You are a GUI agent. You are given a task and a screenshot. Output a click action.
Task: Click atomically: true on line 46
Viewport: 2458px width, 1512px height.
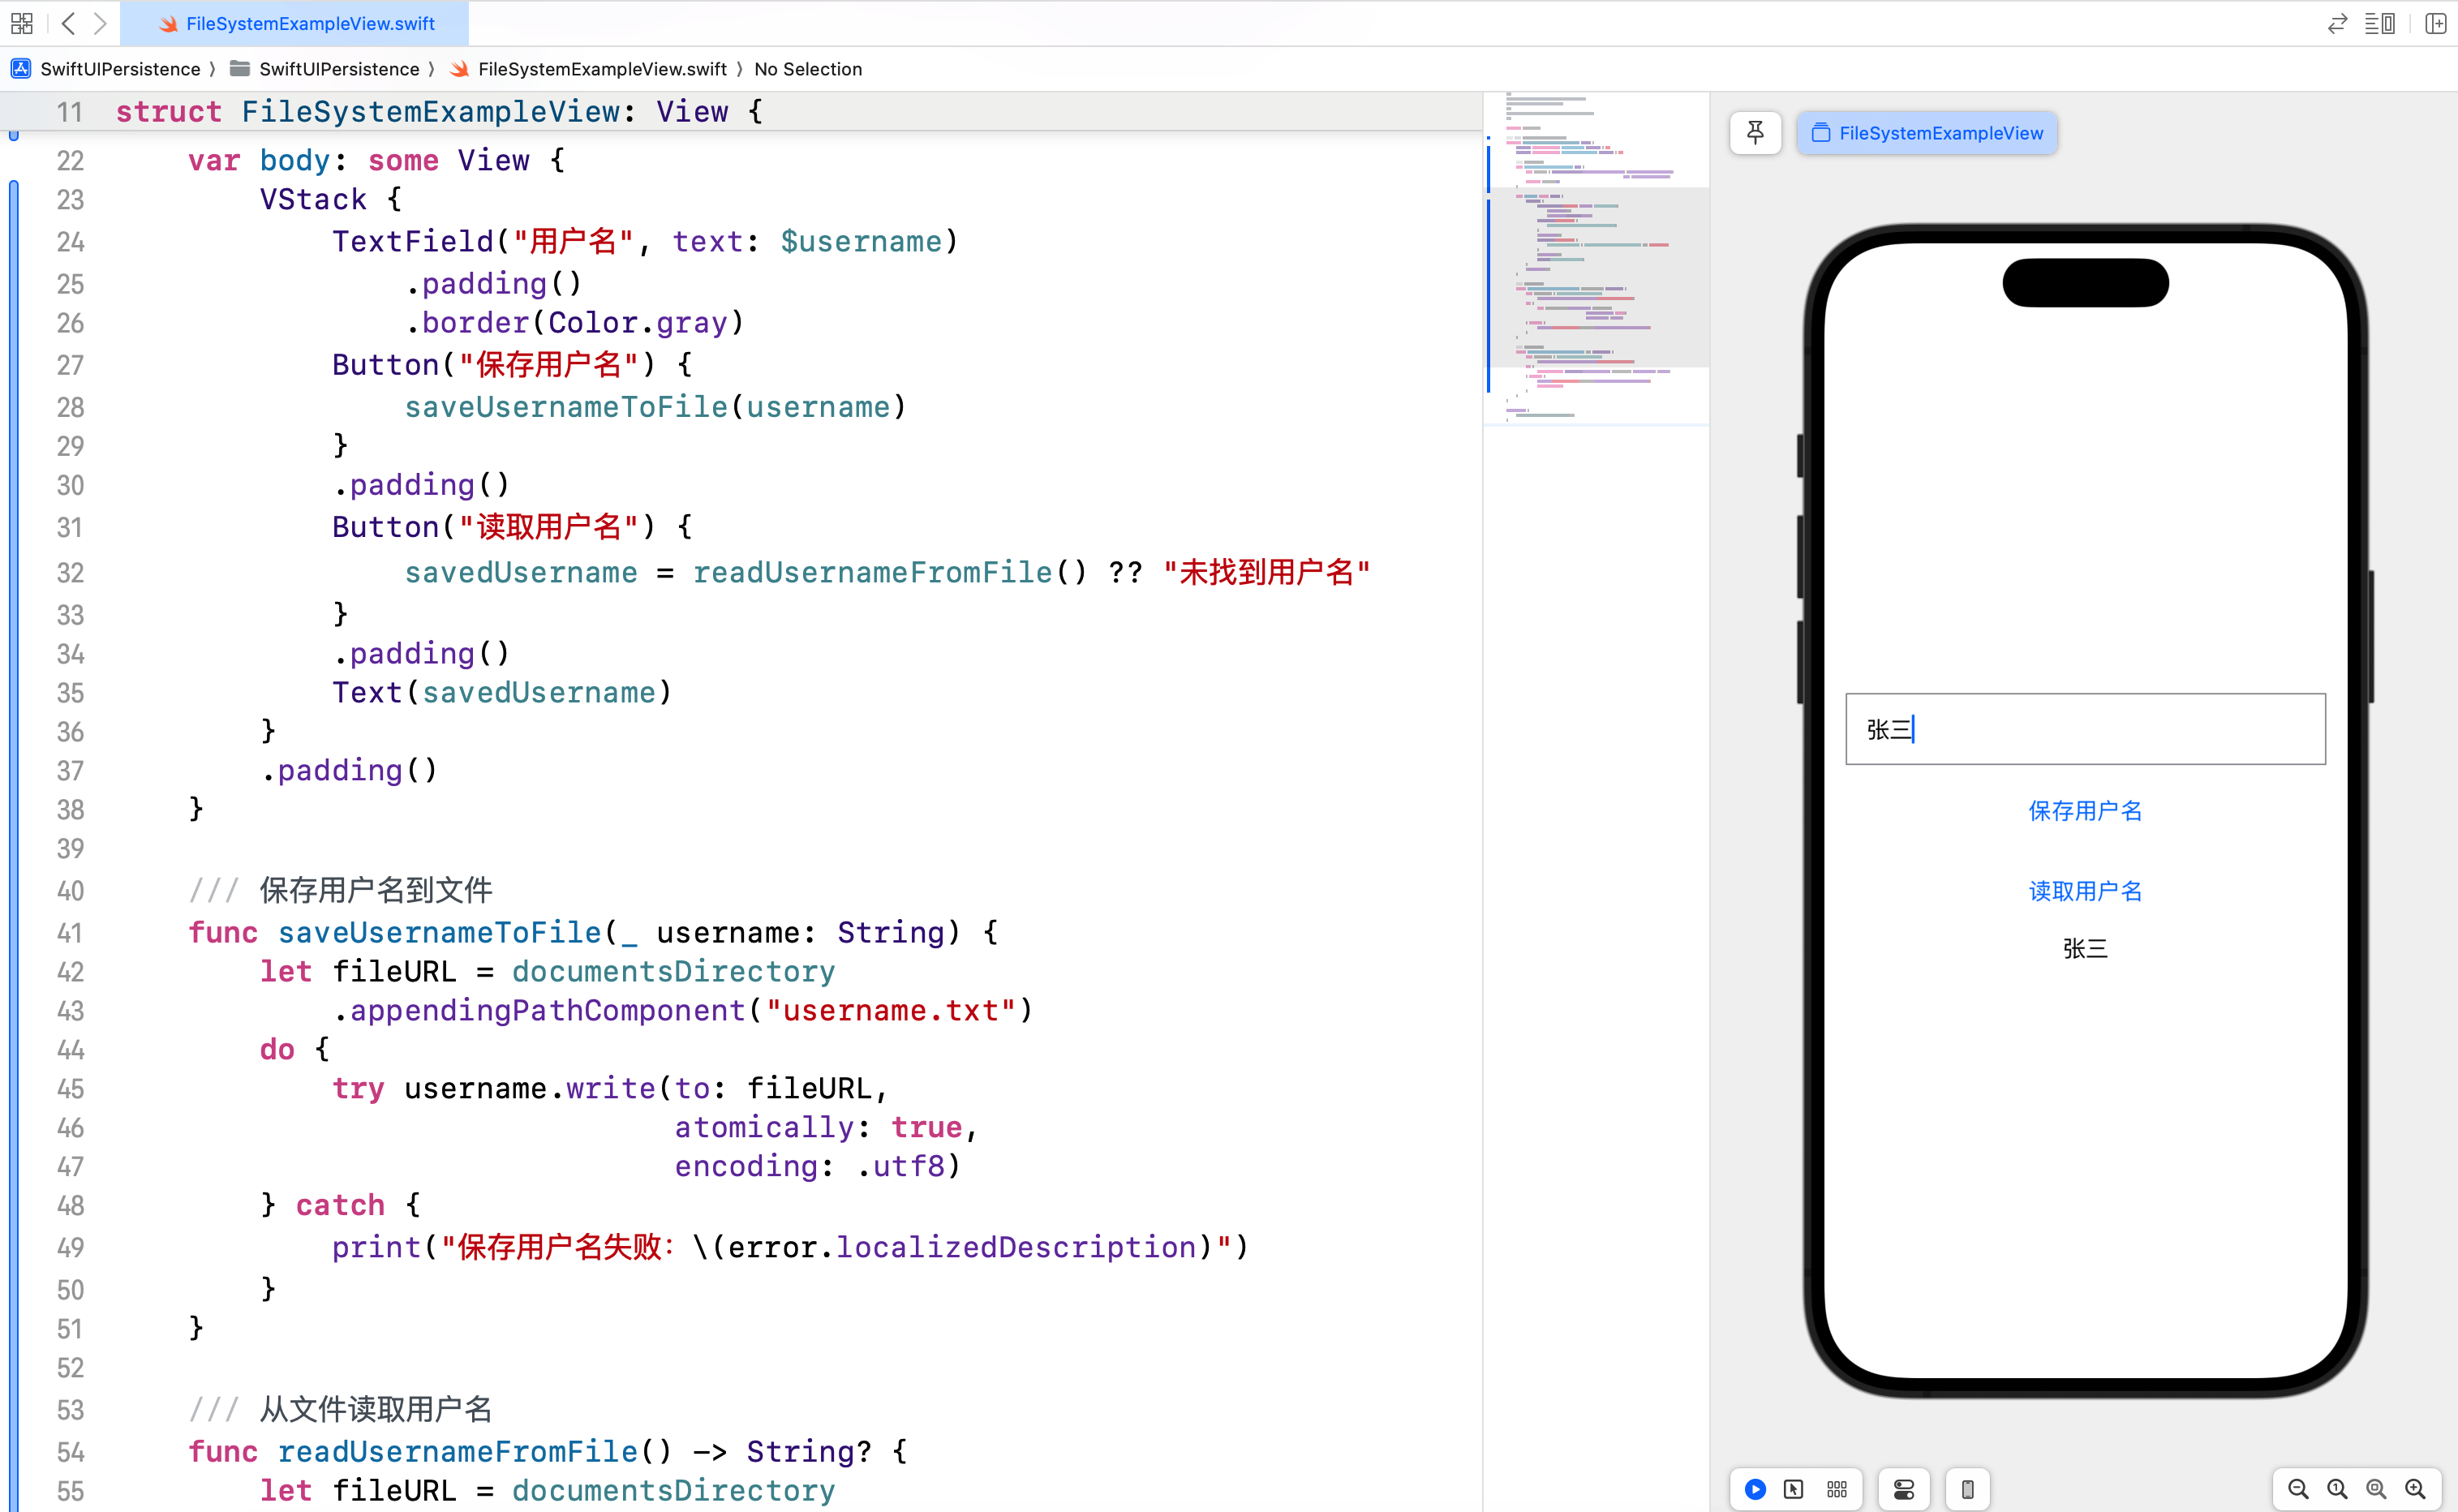(825, 1128)
